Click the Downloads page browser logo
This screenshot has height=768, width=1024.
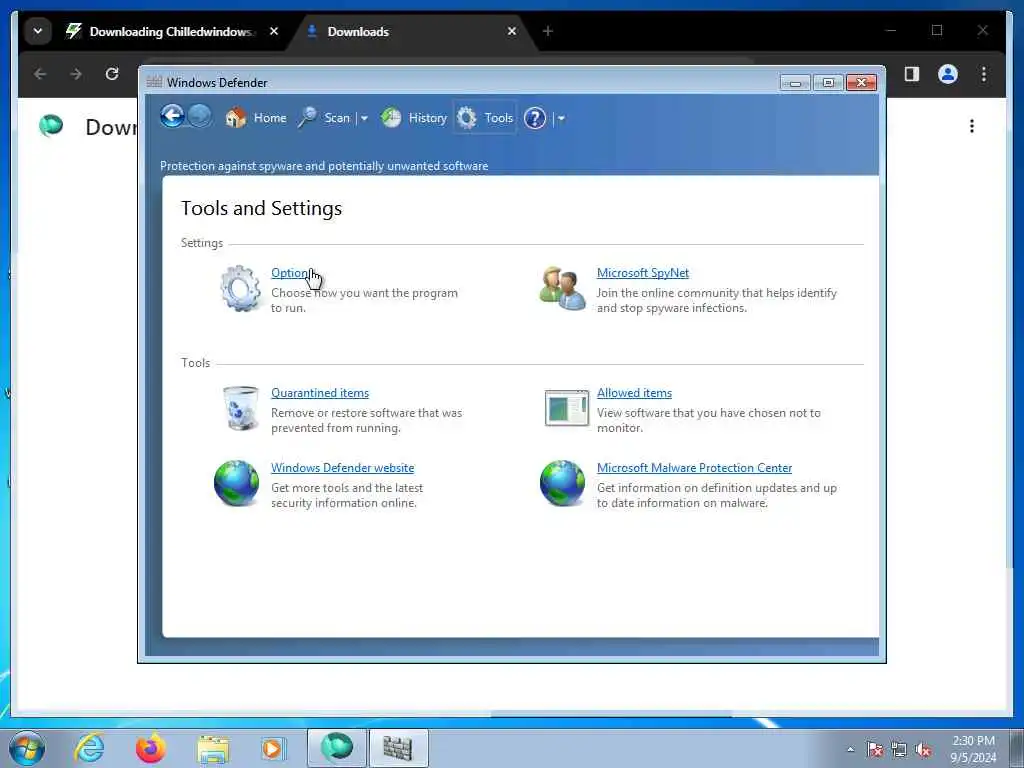pos(51,125)
